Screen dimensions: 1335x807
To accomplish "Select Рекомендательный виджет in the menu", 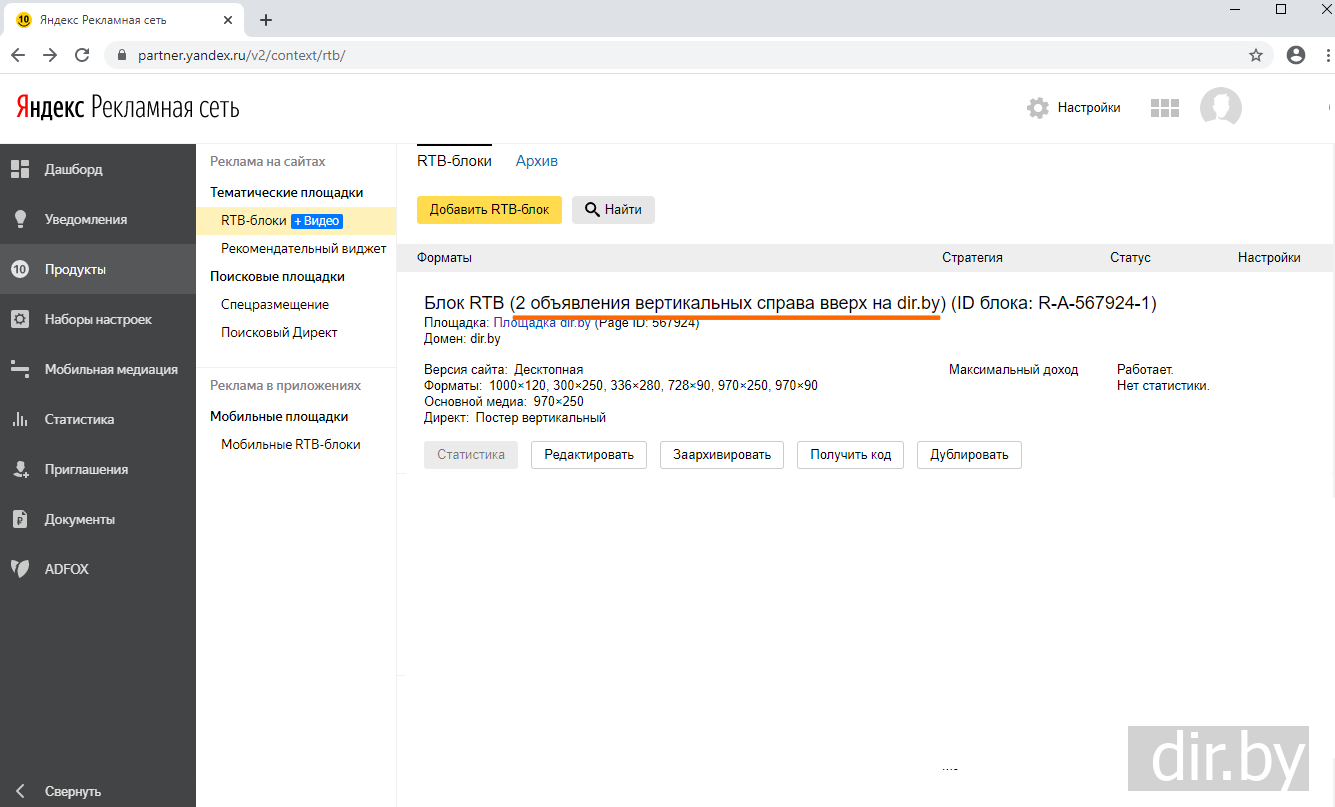I will pyautogui.click(x=303, y=248).
